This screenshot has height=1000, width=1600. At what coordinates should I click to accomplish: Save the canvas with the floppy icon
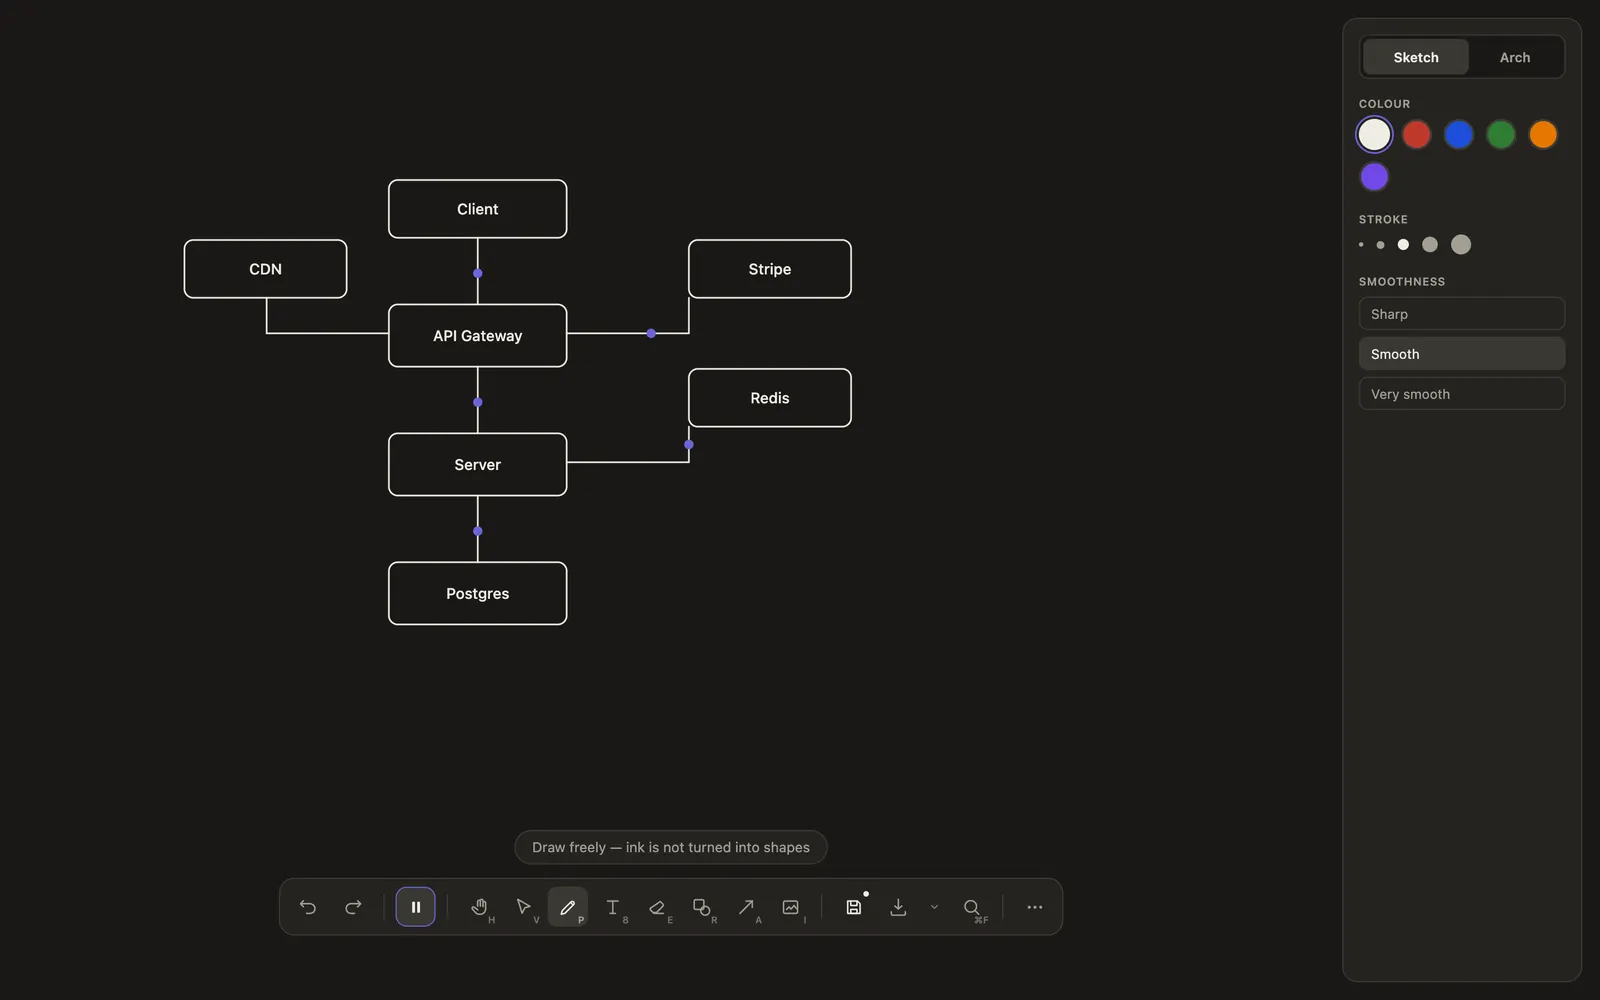pos(854,907)
